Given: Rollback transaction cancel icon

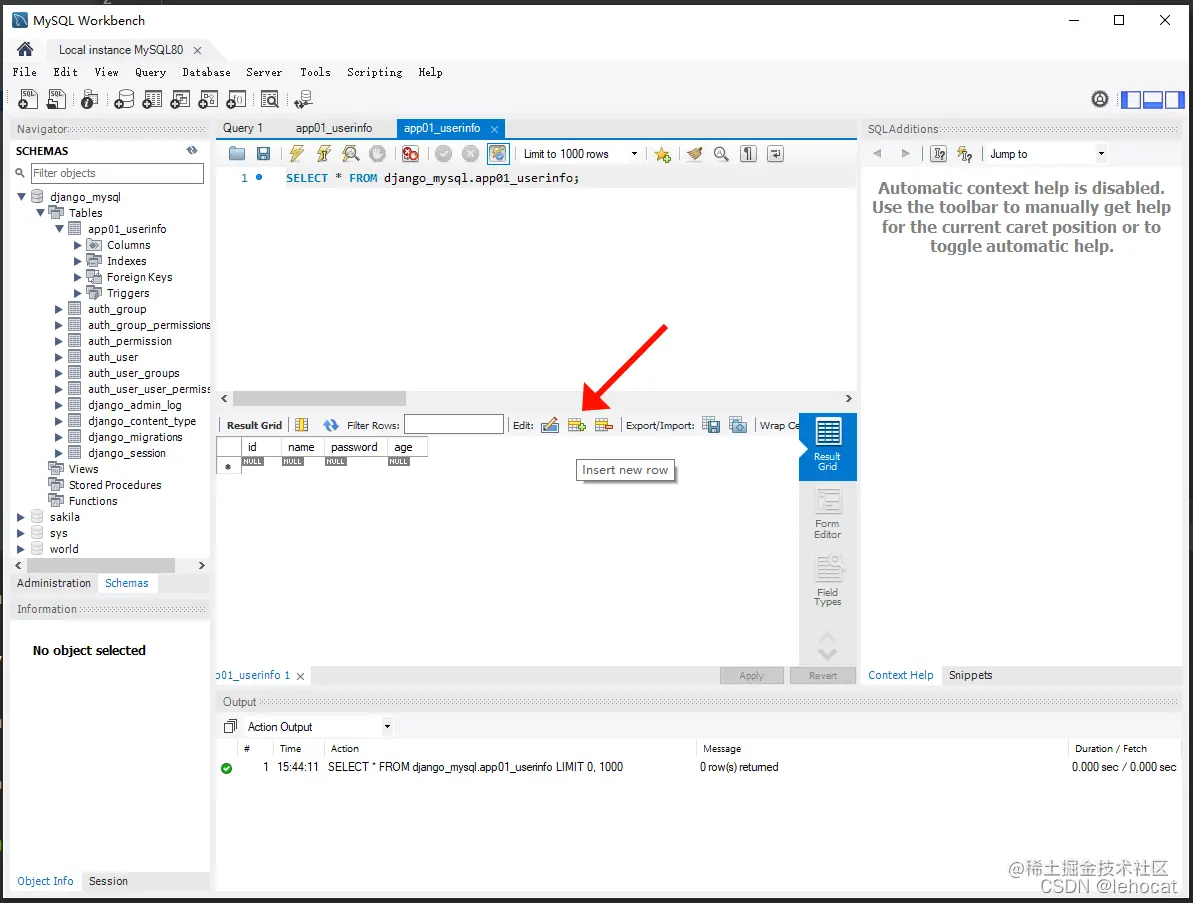Looking at the screenshot, I should (x=471, y=154).
